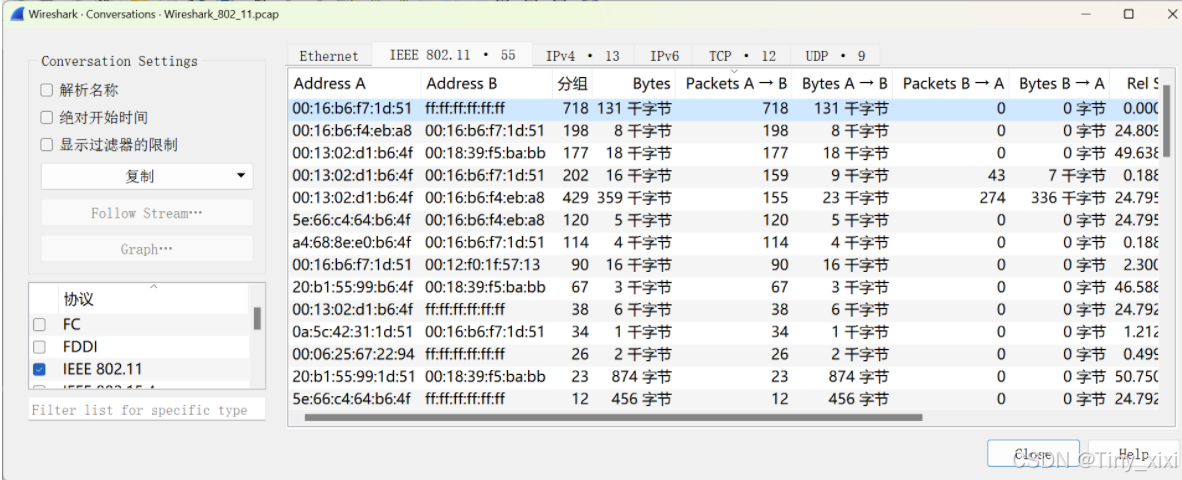Open the IPv6 tab
1182x480 pixels.
pyautogui.click(x=664, y=56)
